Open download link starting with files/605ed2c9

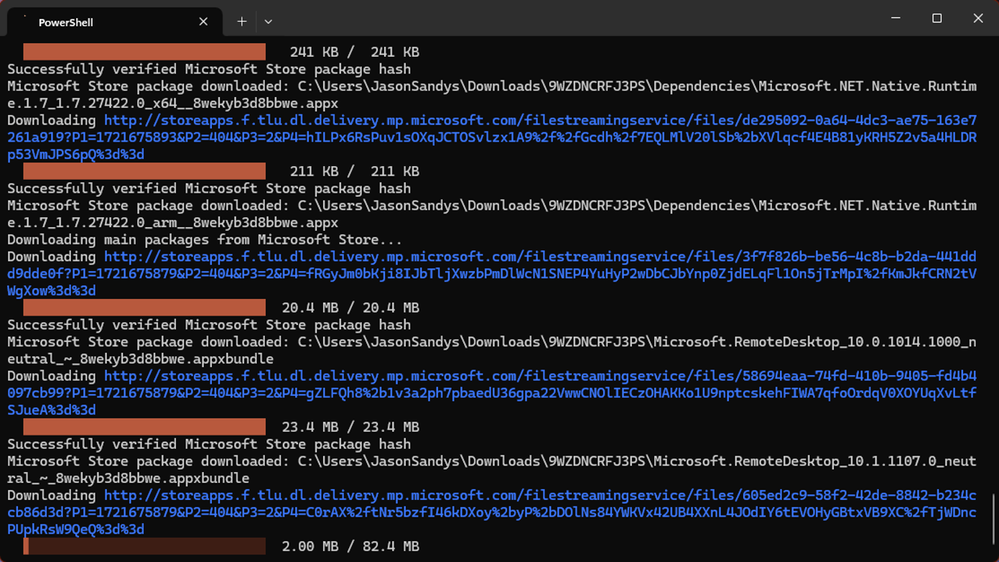(x=492, y=512)
